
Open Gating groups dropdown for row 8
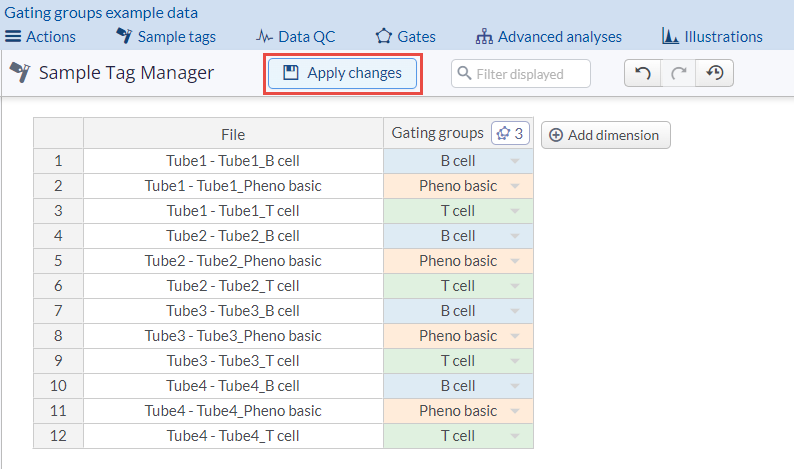pyautogui.click(x=515, y=336)
